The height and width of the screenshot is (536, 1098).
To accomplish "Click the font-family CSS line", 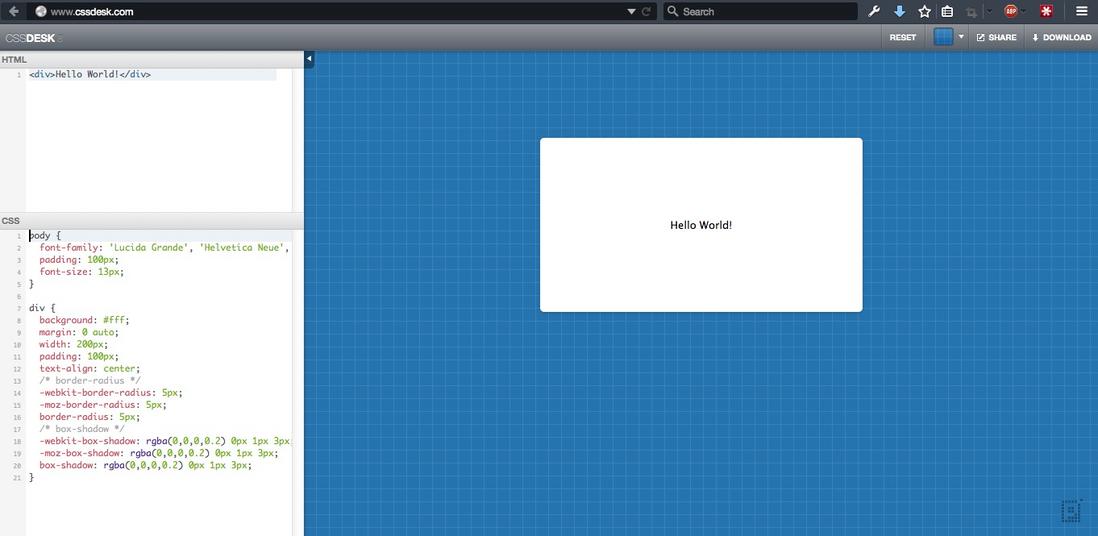I will pos(165,248).
